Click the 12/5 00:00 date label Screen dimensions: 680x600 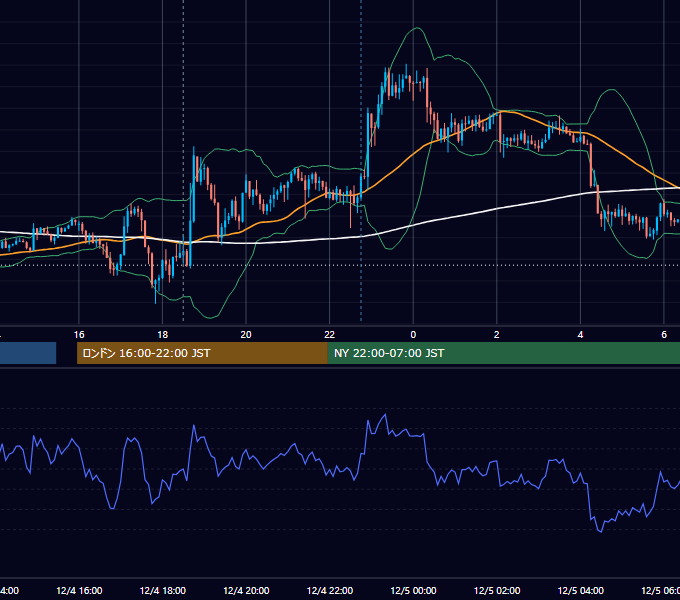click(413, 590)
